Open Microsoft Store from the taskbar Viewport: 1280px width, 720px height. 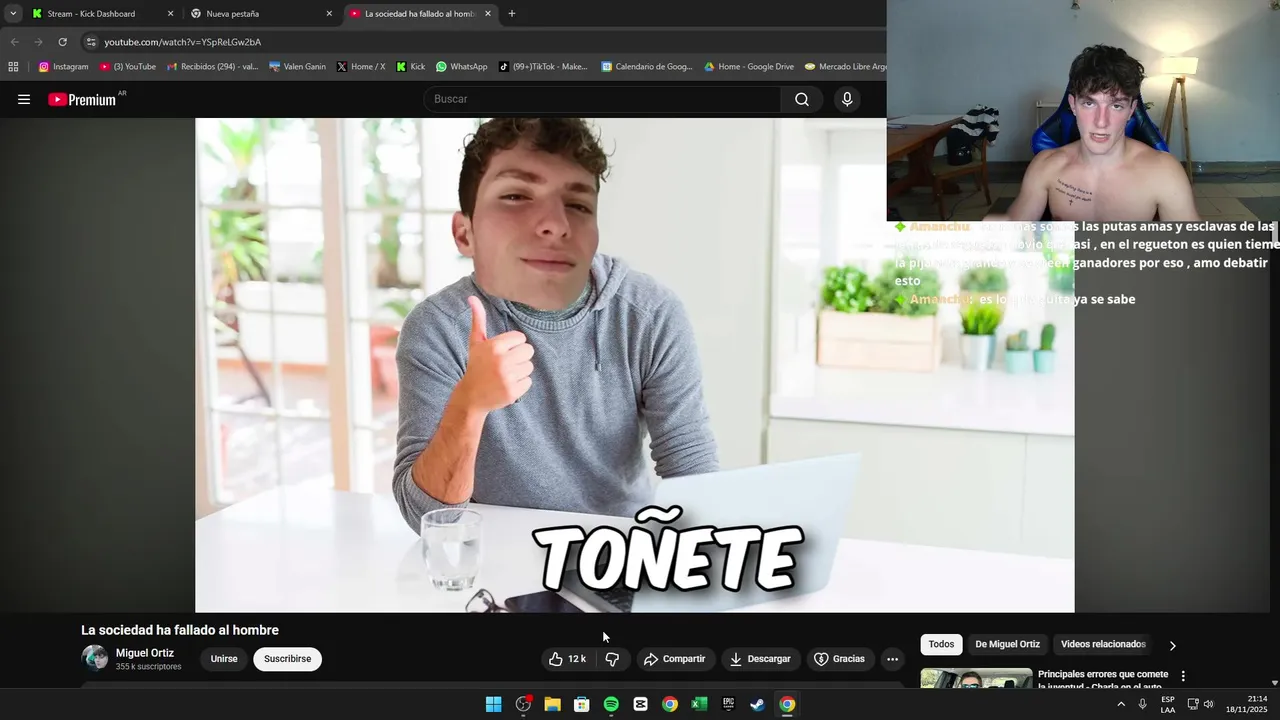point(581,704)
